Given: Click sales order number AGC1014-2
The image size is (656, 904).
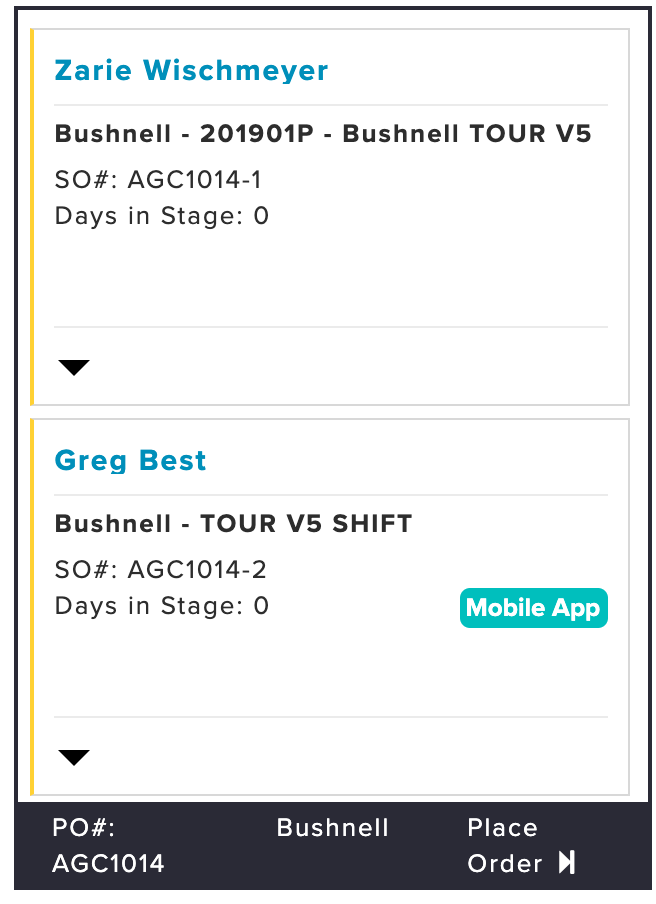Looking at the screenshot, I should point(160,570).
